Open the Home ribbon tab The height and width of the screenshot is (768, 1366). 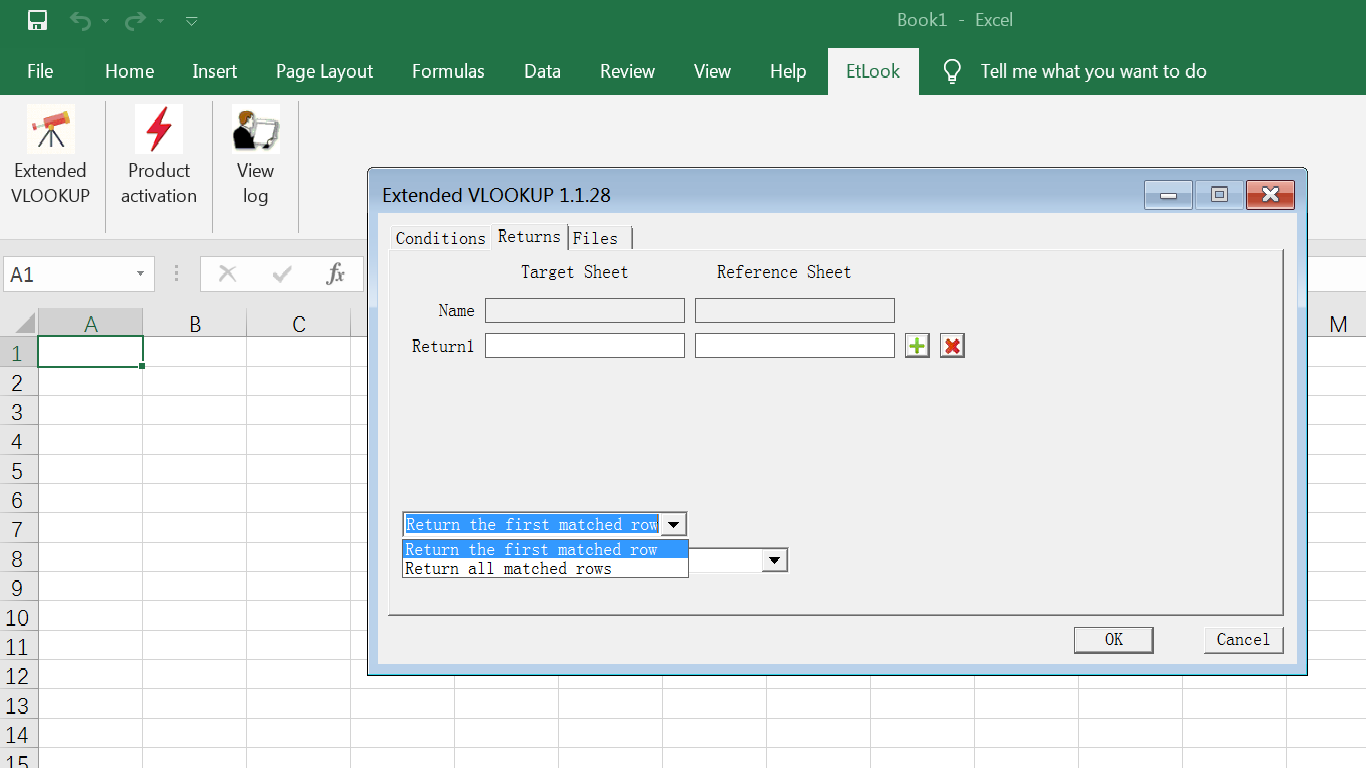point(129,71)
